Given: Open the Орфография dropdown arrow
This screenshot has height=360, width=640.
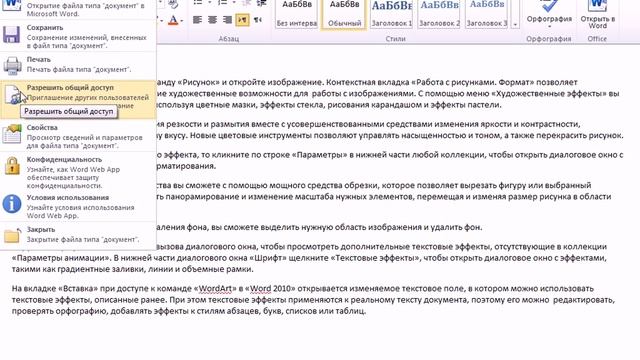Looking at the screenshot, I should 549,27.
